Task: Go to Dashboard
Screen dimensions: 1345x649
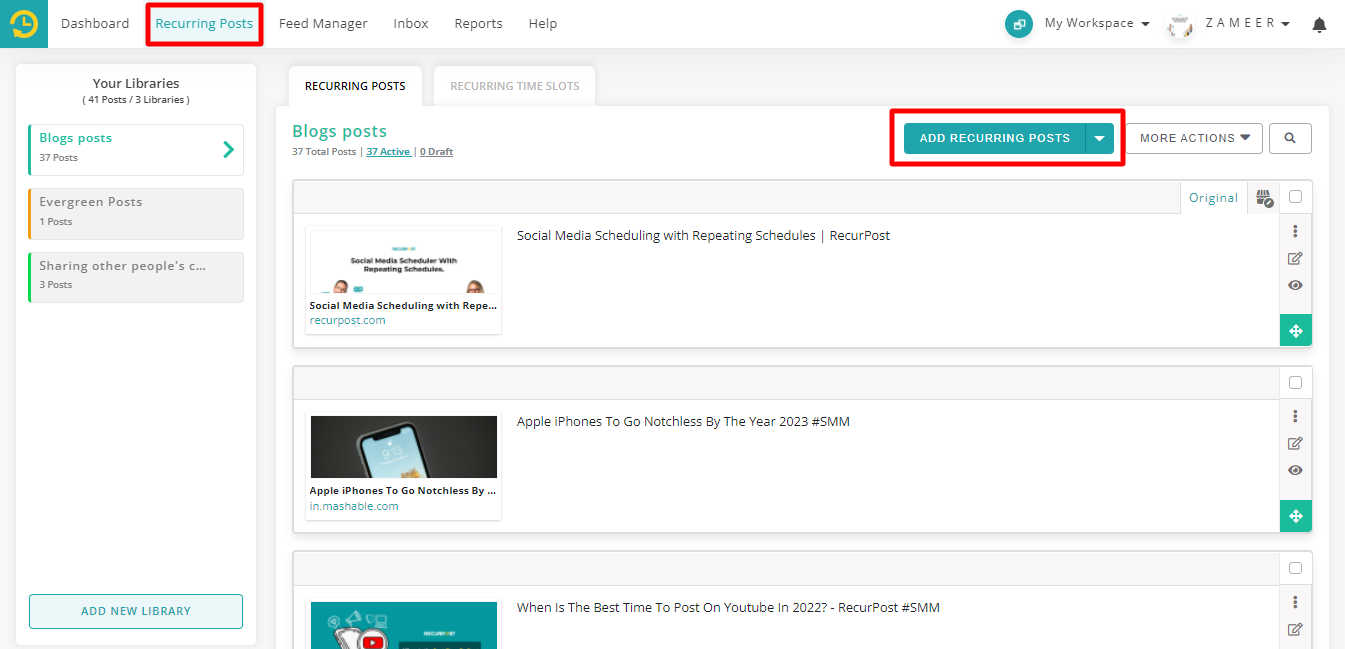Action: tap(95, 23)
